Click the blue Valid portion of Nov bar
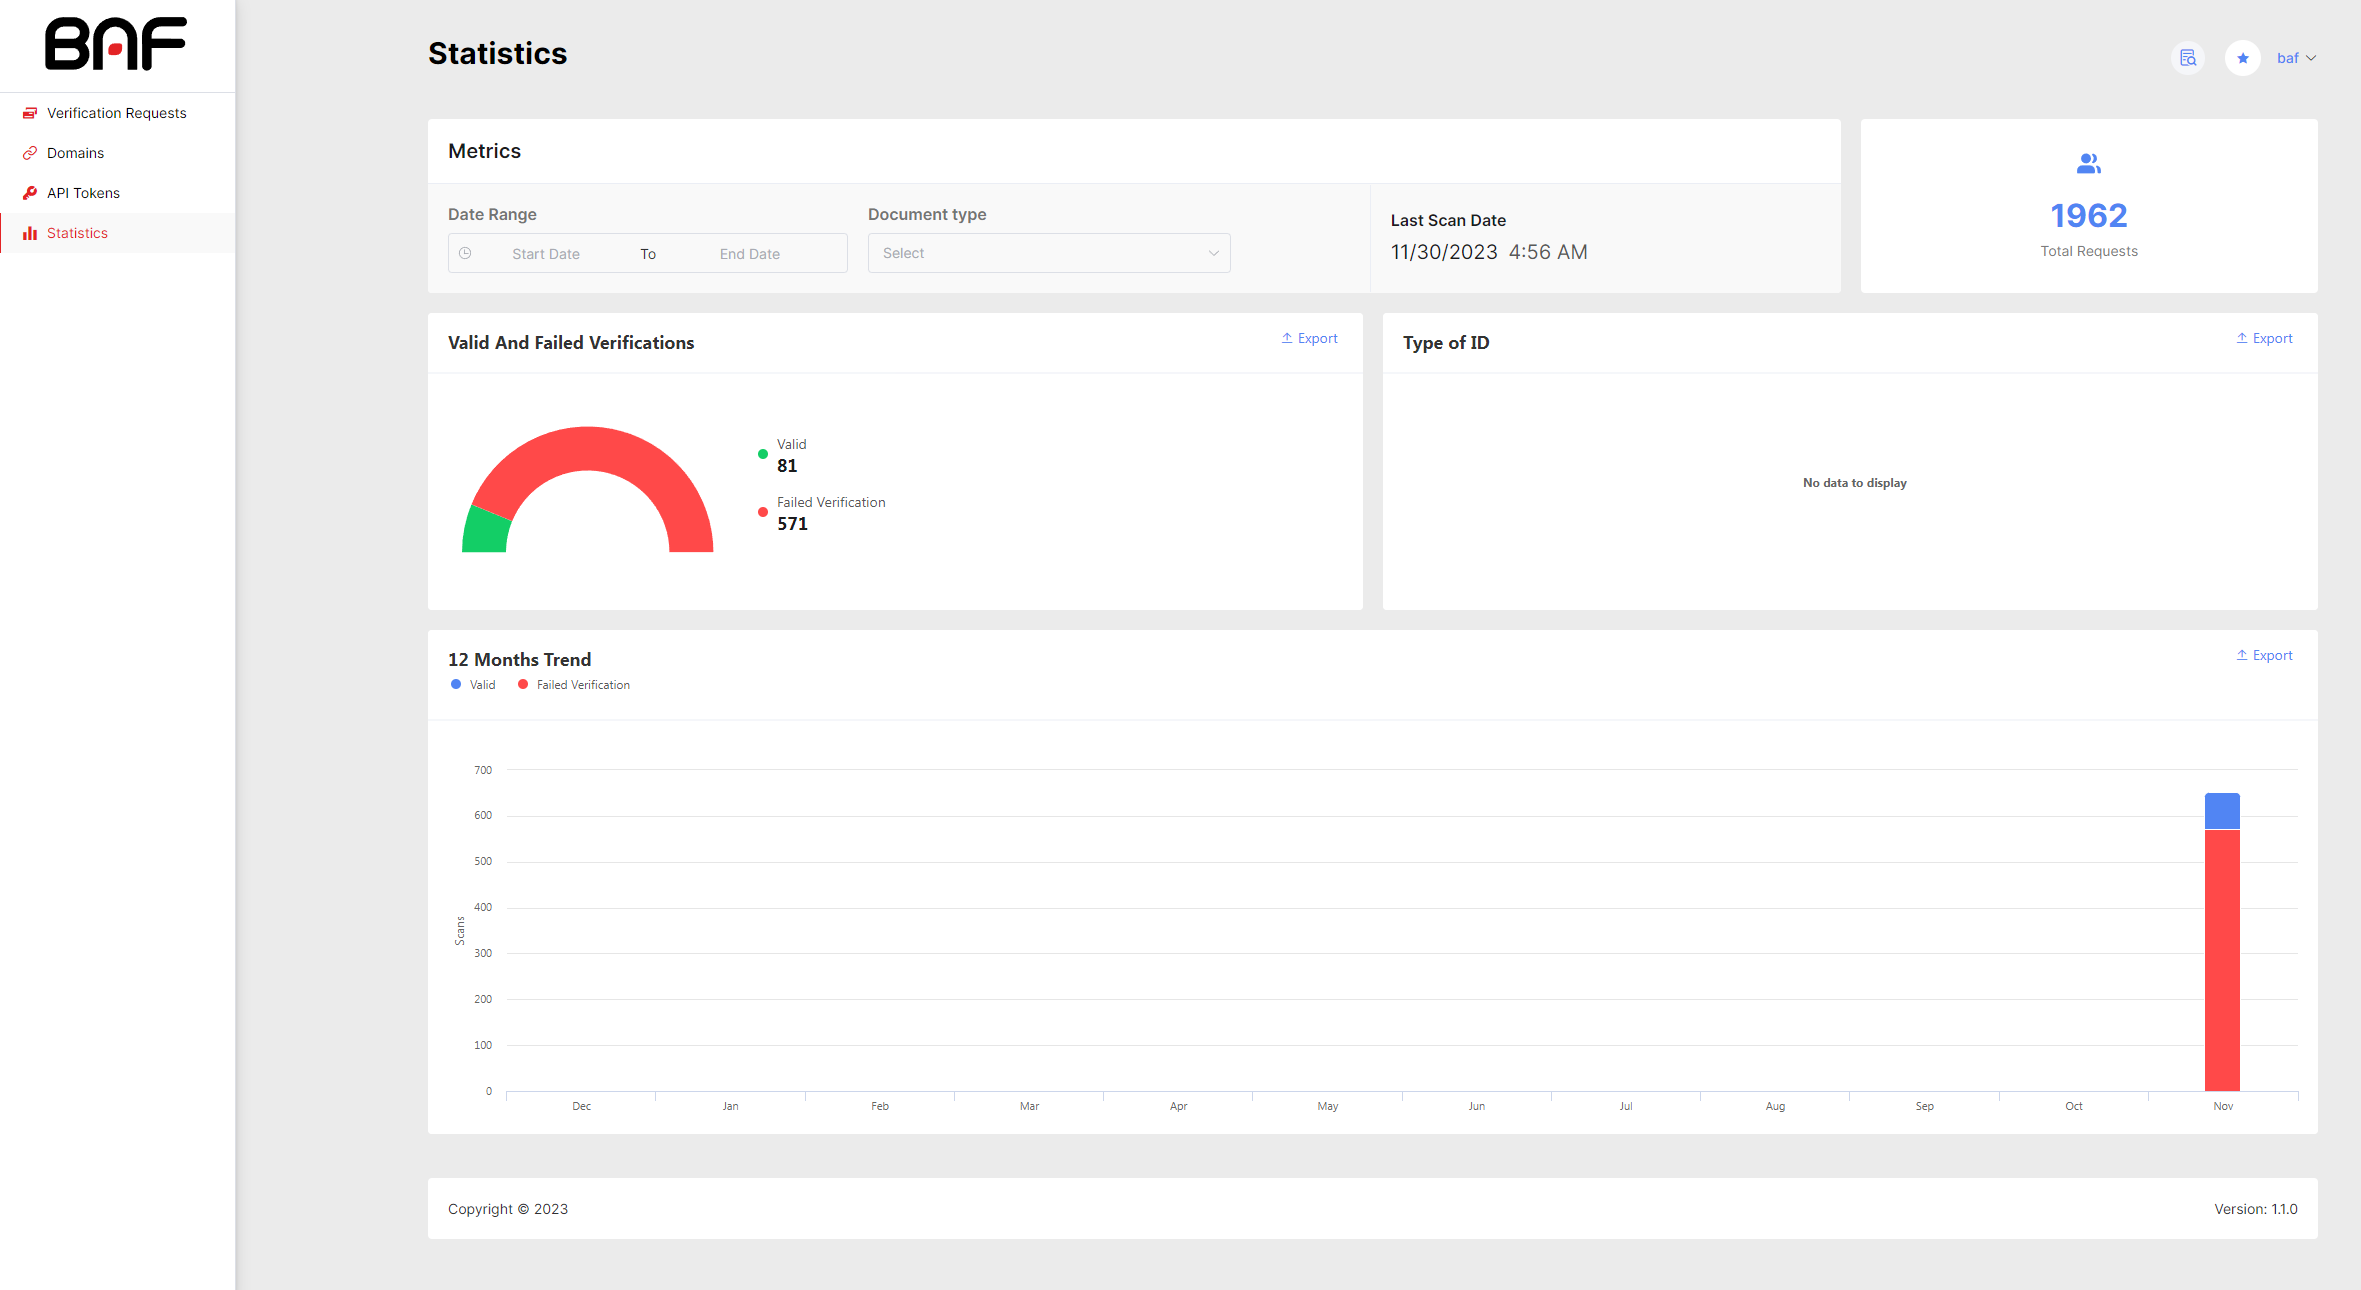 pos(2222,811)
